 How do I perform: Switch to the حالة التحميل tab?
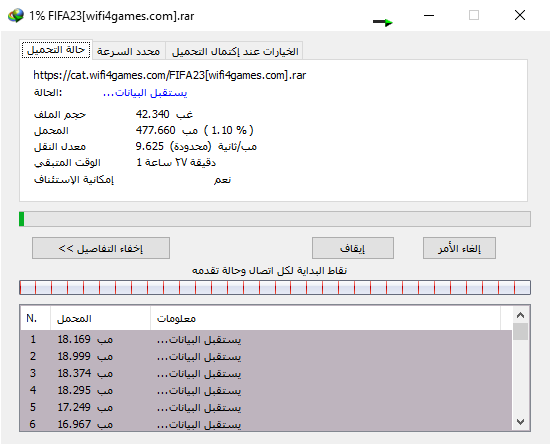click(x=56, y=50)
